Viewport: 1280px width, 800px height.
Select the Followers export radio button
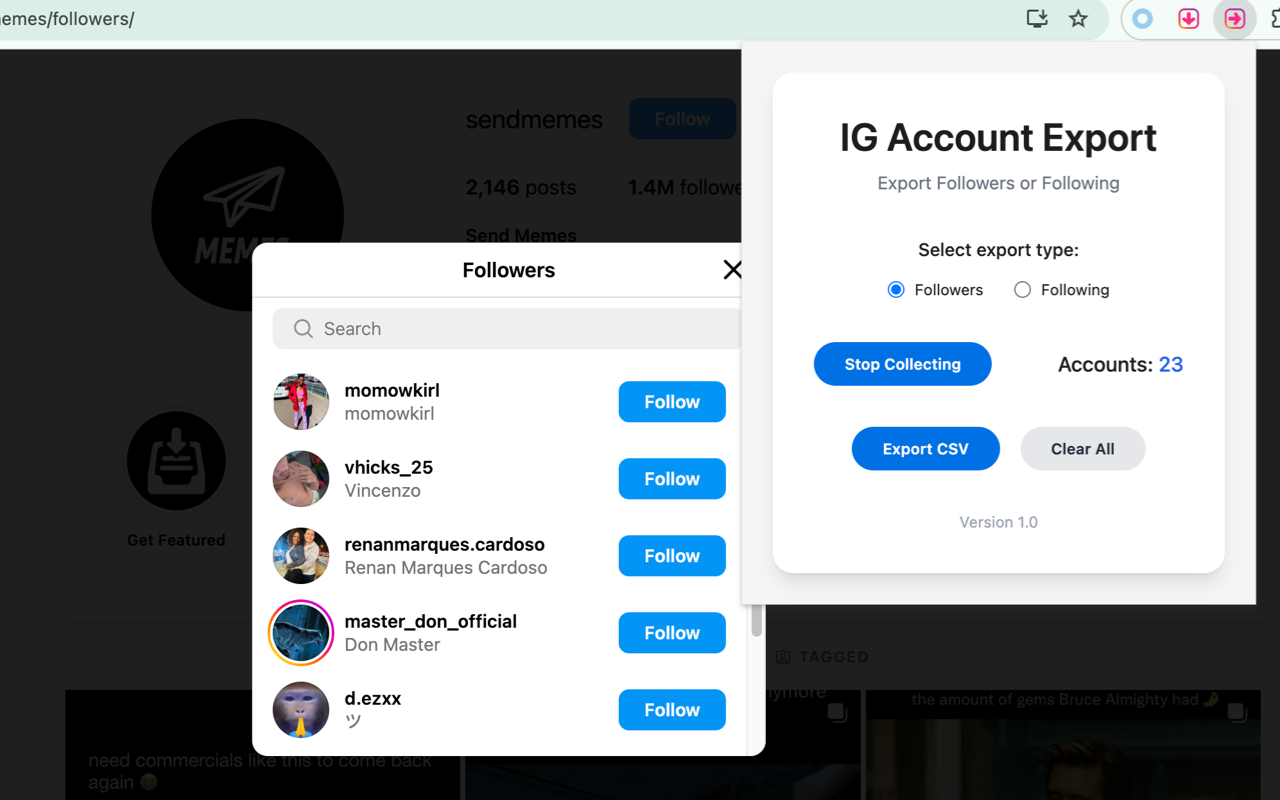pyautogui.click(x=896, y=289)
